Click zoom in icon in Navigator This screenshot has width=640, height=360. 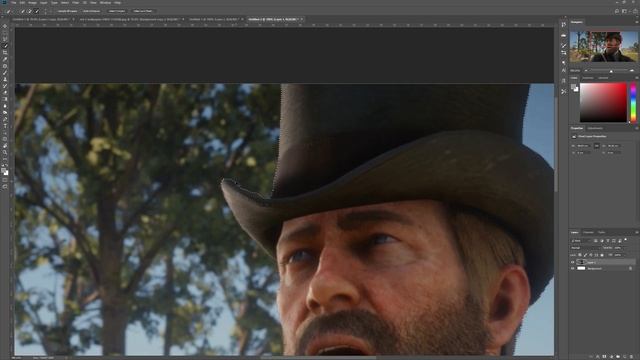(632, 71)
